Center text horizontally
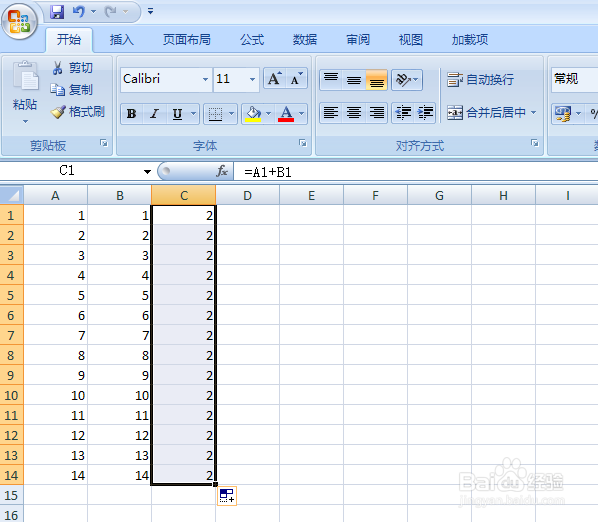Viewport: 598px width, 522px height. coord(354,112)
